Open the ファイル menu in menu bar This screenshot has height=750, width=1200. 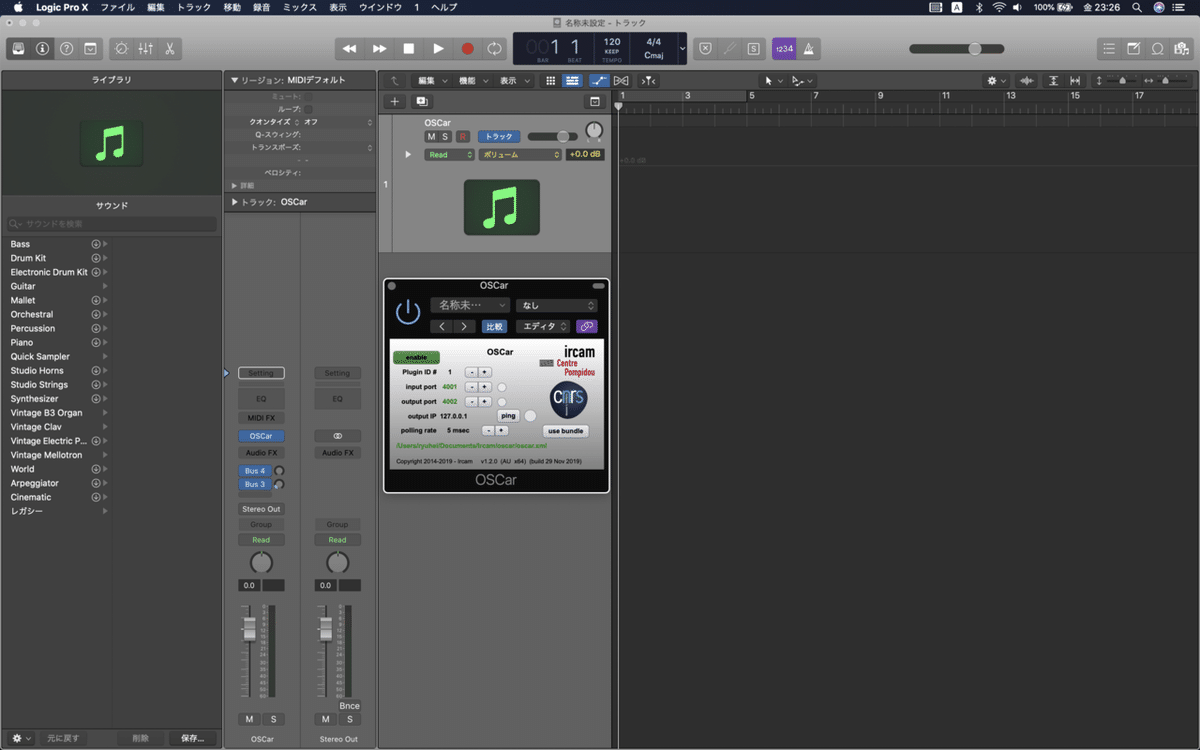118,7
